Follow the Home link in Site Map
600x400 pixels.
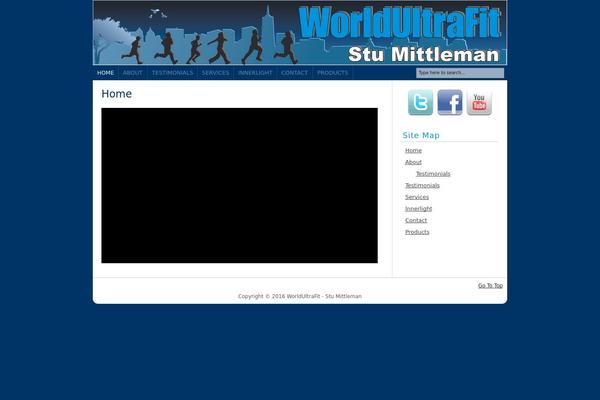pyautogui.click(x=413, y=151)
